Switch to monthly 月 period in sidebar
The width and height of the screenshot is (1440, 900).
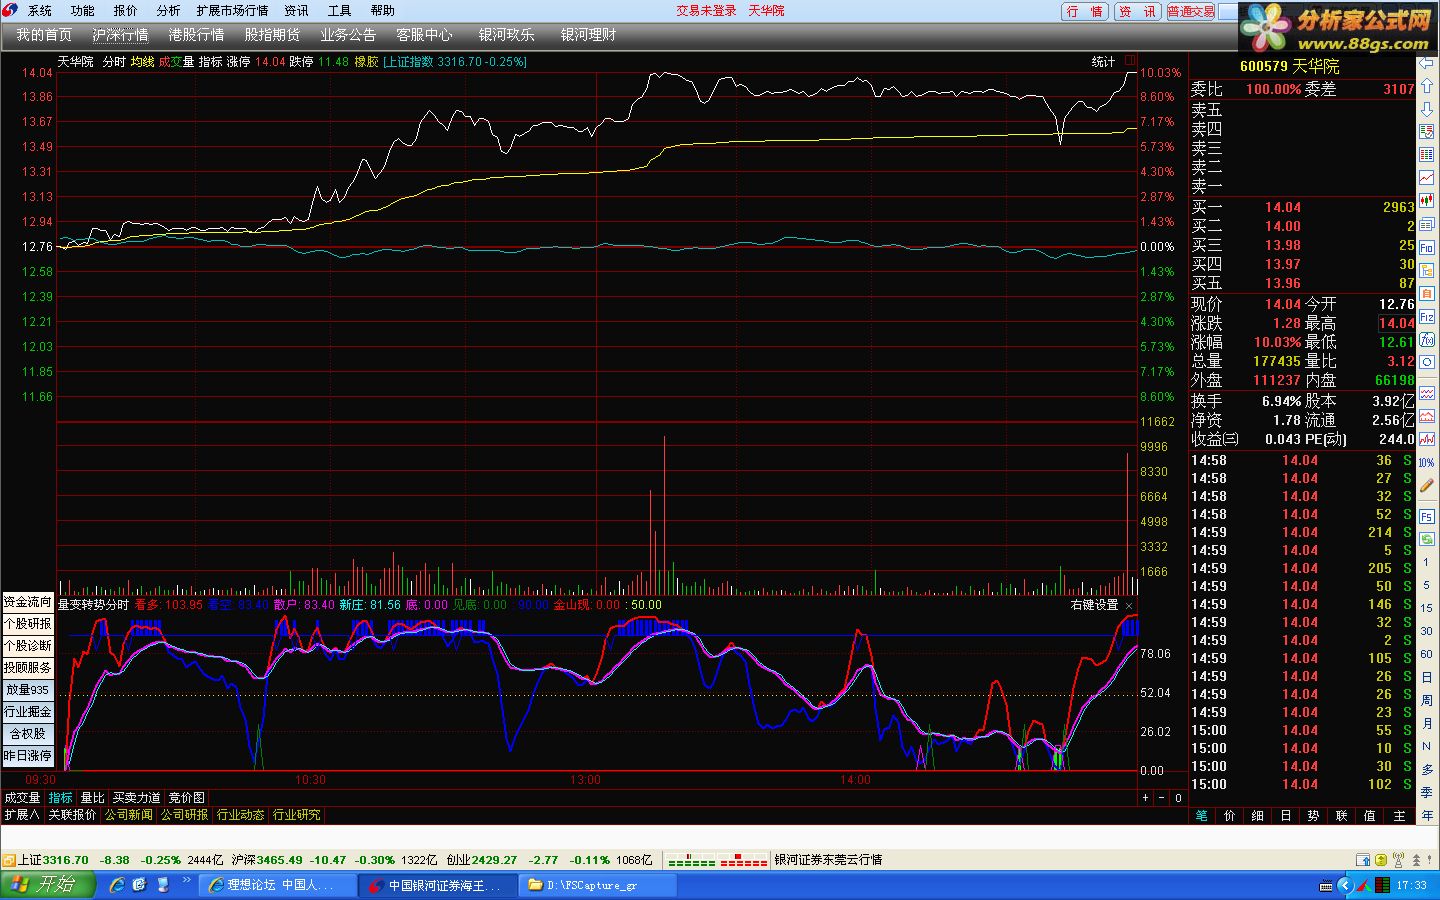1427,723
